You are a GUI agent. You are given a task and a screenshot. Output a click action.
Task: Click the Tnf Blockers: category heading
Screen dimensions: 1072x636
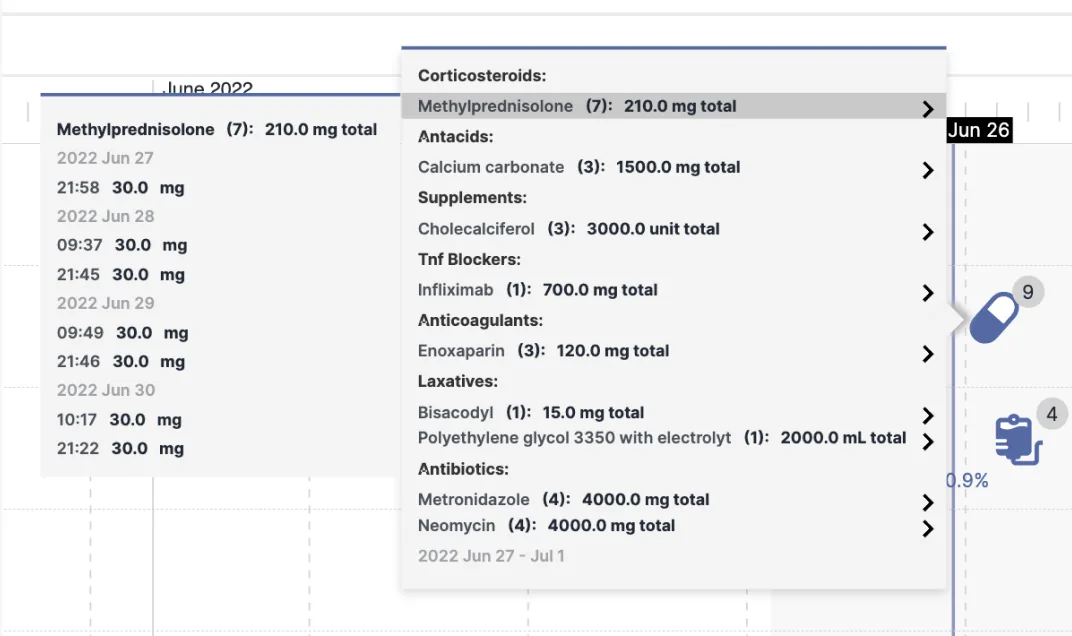click(469, 259)
